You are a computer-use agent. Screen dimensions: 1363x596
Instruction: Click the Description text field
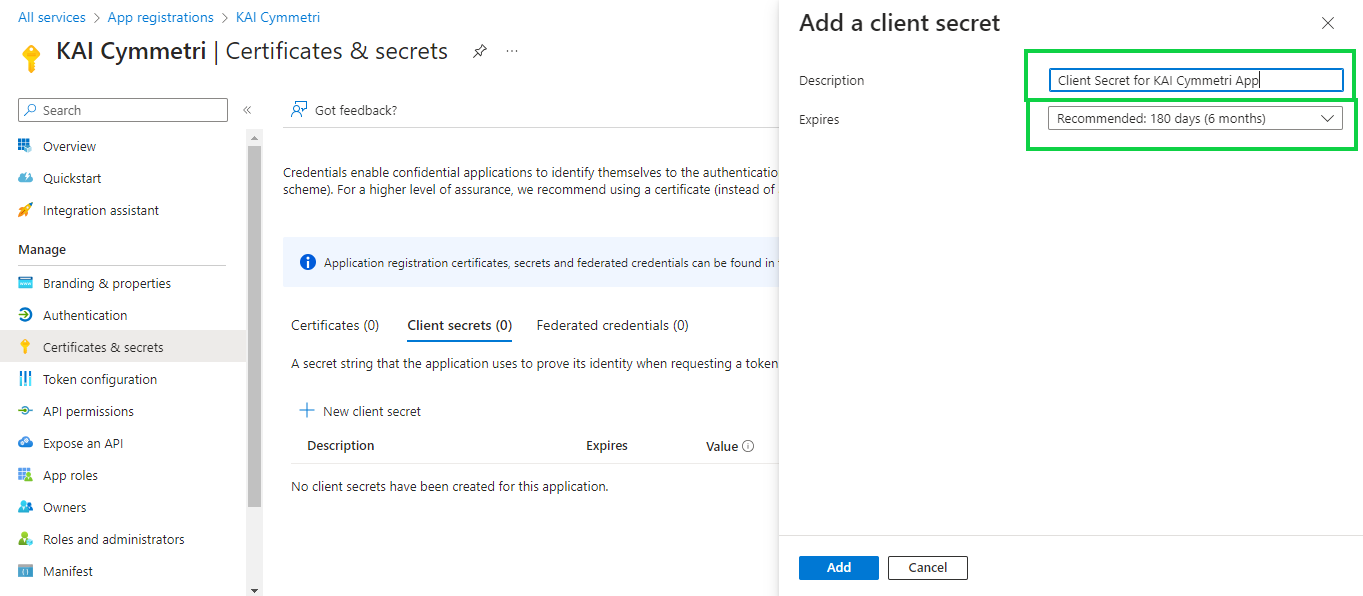coord(1195,81)
